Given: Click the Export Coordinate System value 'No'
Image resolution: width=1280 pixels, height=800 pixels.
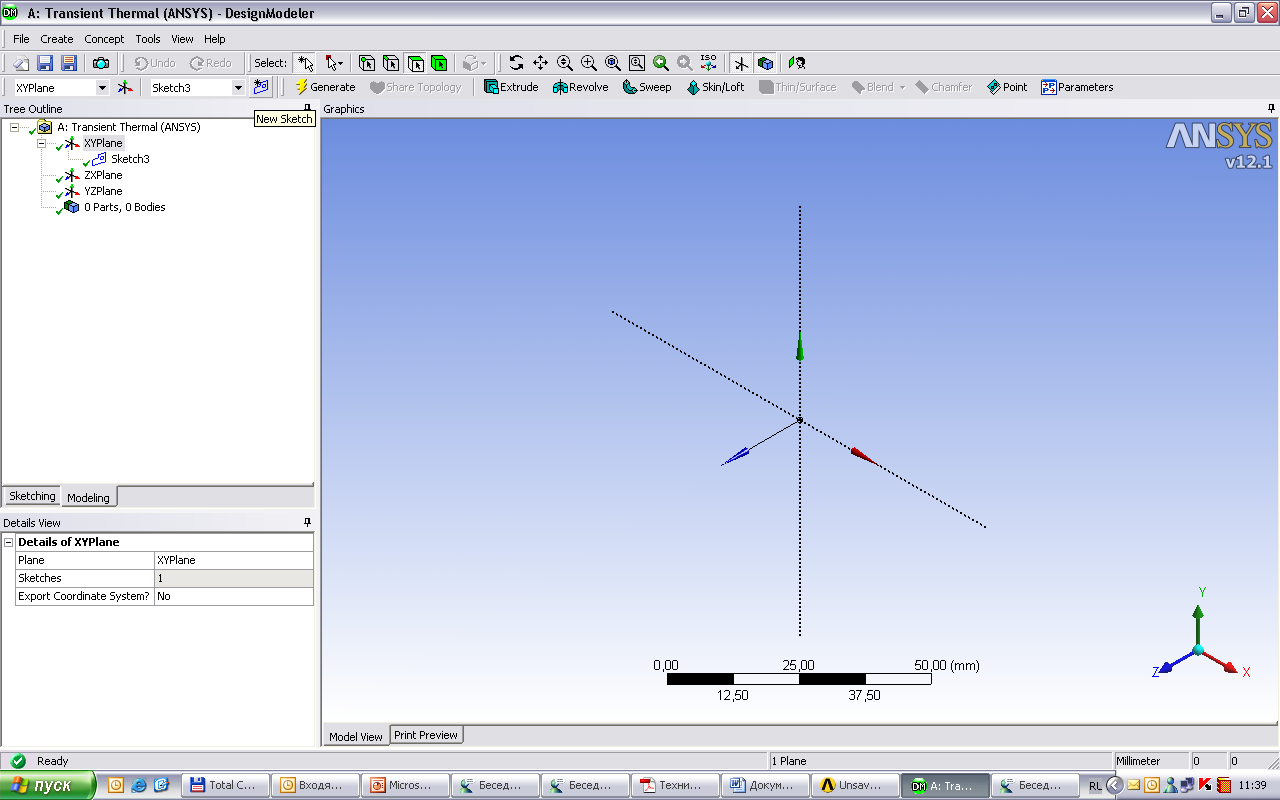Looking at the screenshot, I should click(234, 596).
